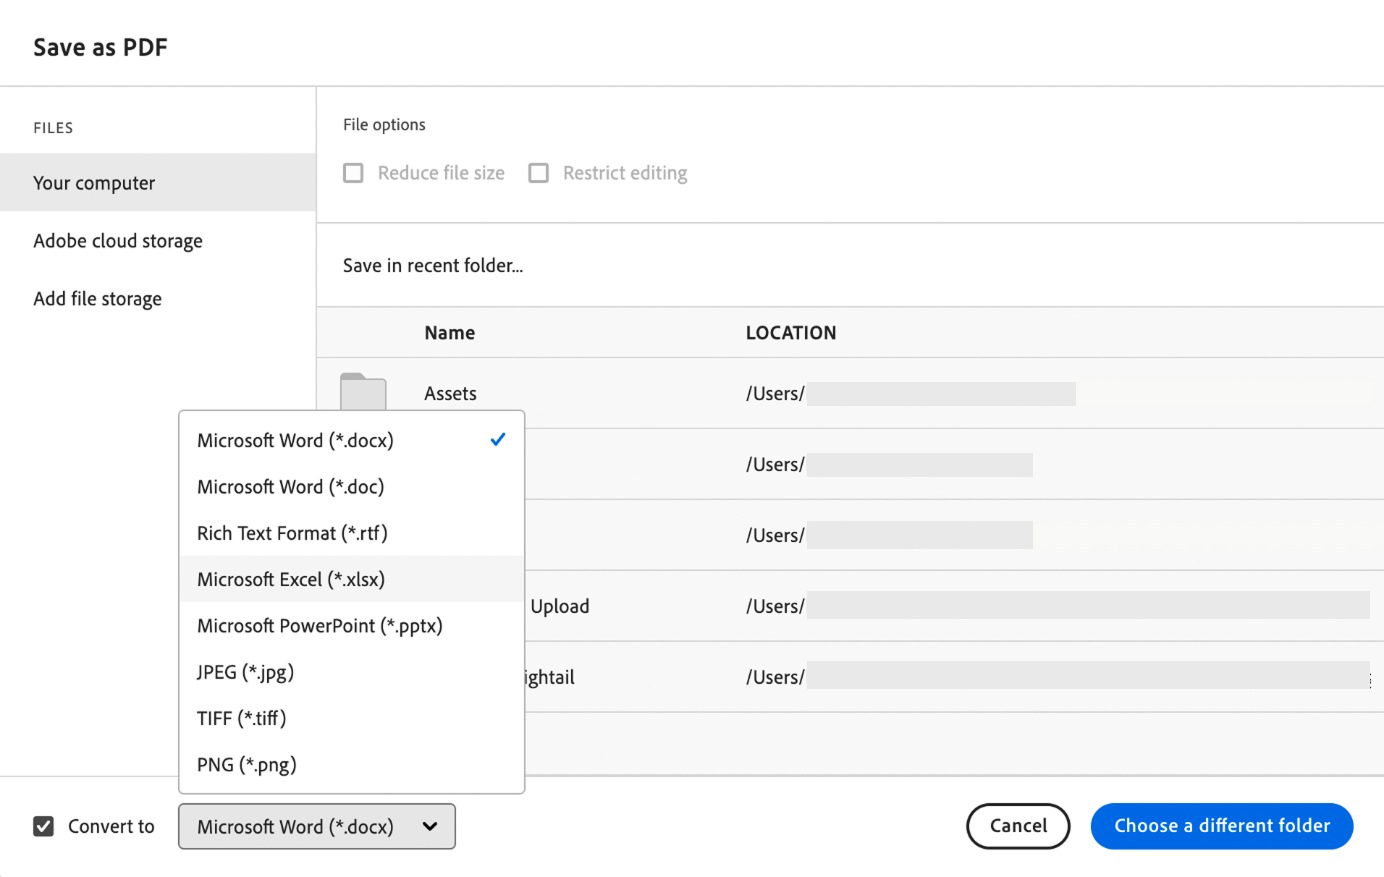Choose Microsoft Word (*.doc) format
This screenshot has width=1384, height=877.
point(351,487)
